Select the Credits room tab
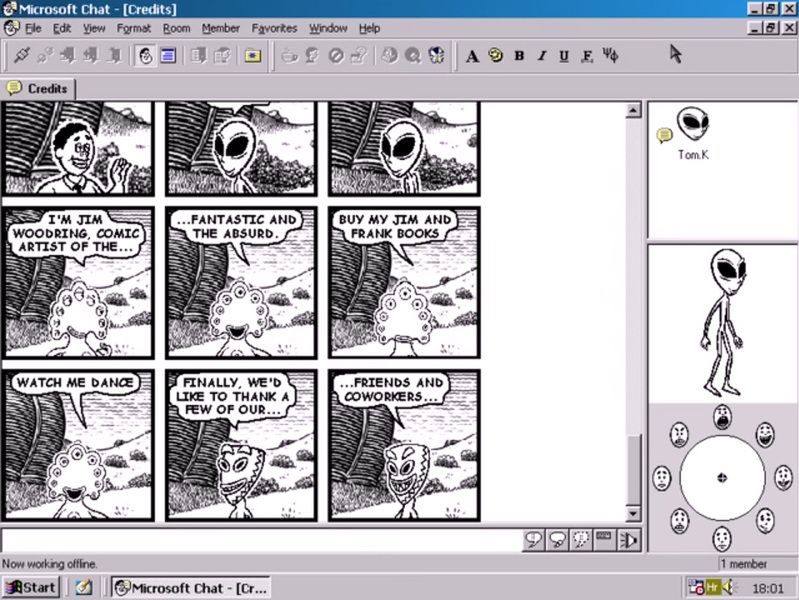The width and height of the screenshot is (799, 600). [37, 89]
